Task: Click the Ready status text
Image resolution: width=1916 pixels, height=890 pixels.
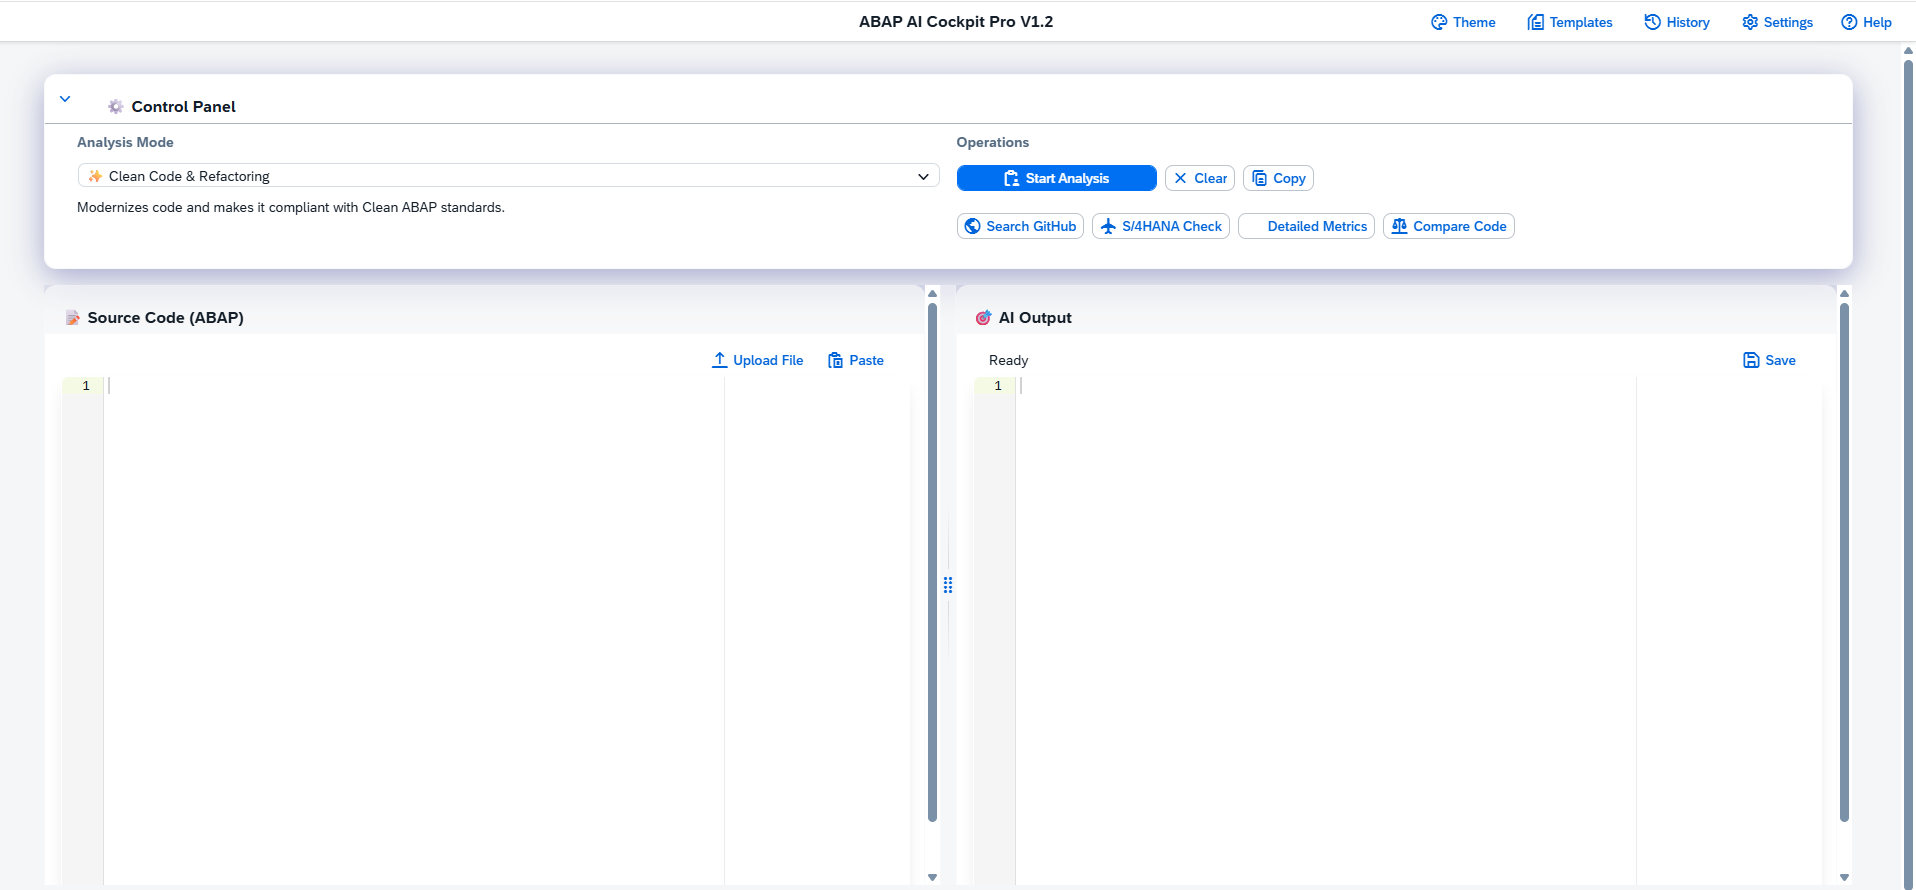Action: 1008,360
